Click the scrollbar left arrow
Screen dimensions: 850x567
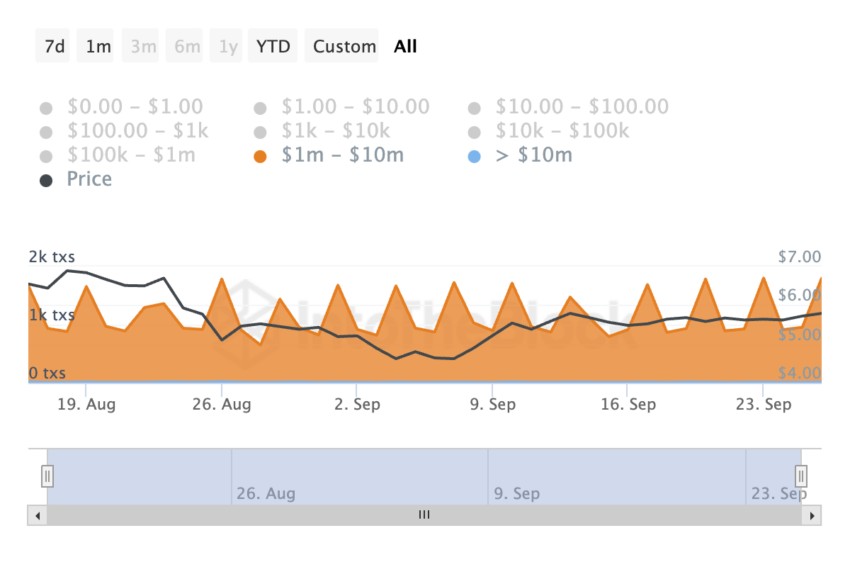coord(37,516)
